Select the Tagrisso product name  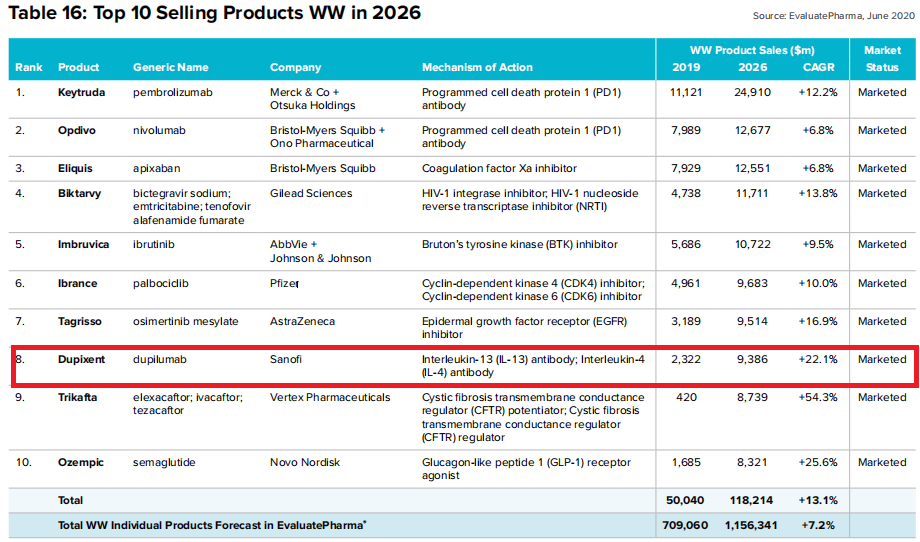[81, 321]
